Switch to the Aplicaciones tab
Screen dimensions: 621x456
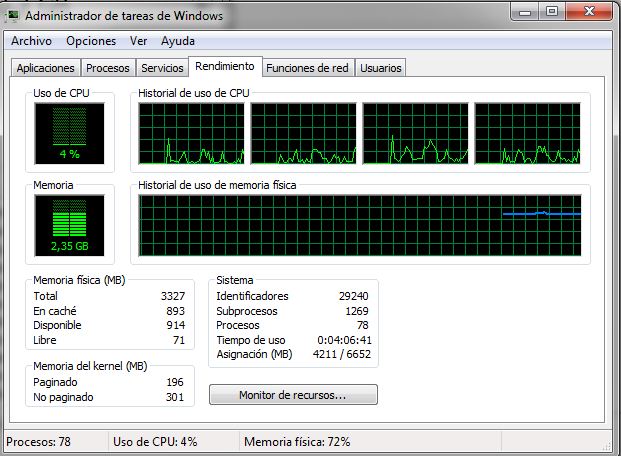[x=46, y=68]
